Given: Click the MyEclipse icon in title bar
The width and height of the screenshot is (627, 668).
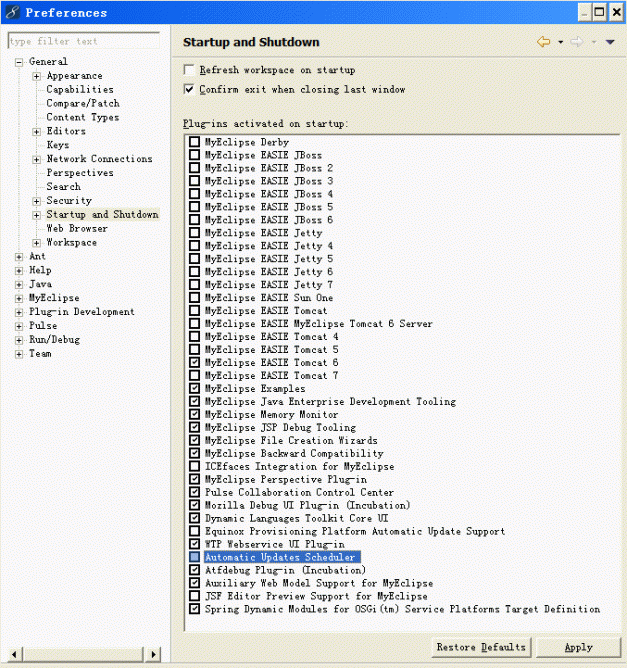Looking at the screenshot, I should [x=12, y=12].
